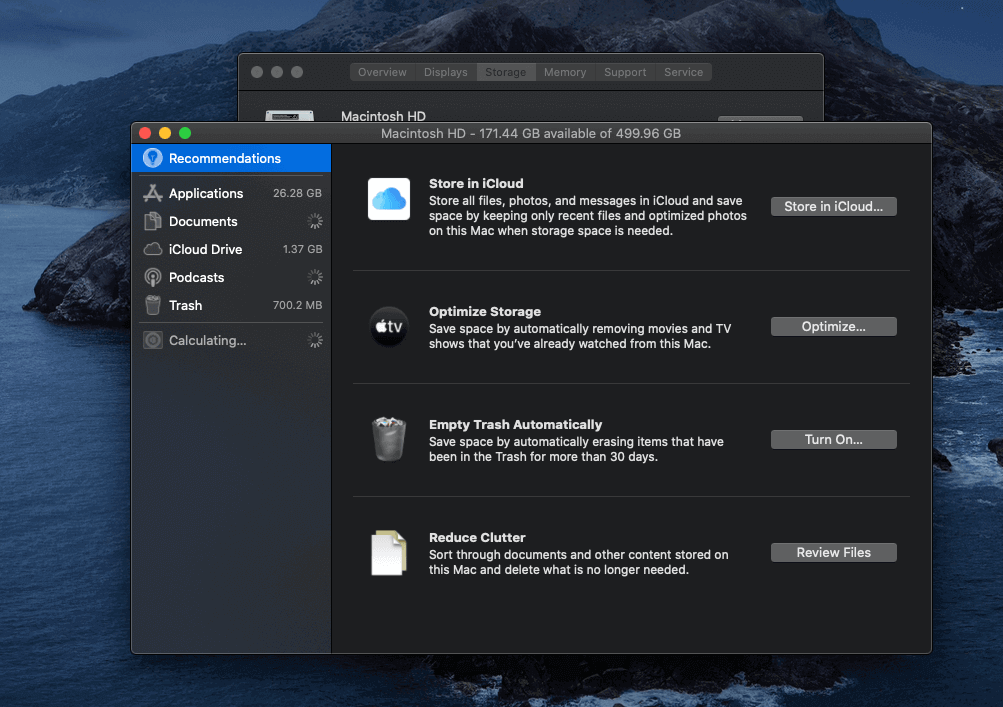Click the Review Files button

[833, 552]
